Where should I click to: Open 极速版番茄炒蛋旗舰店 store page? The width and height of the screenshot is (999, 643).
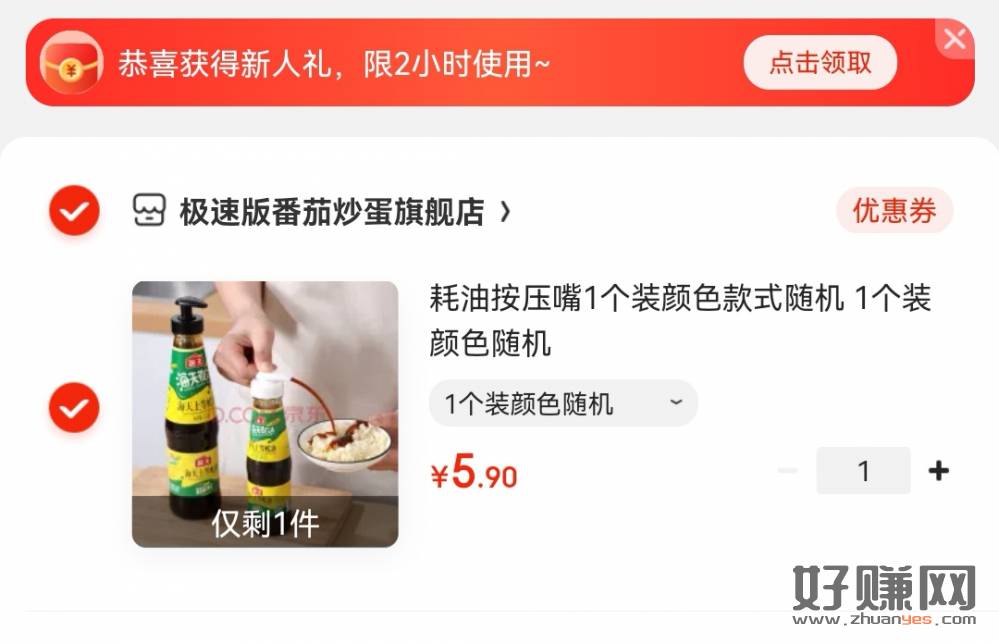pos(332,212)
